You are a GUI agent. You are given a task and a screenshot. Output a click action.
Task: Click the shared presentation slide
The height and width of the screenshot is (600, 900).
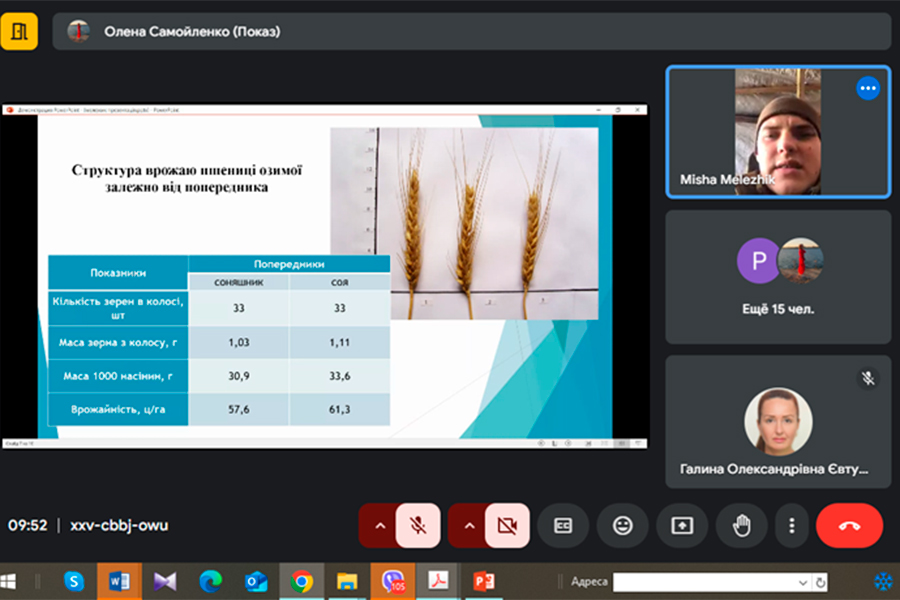click(325, 277)
